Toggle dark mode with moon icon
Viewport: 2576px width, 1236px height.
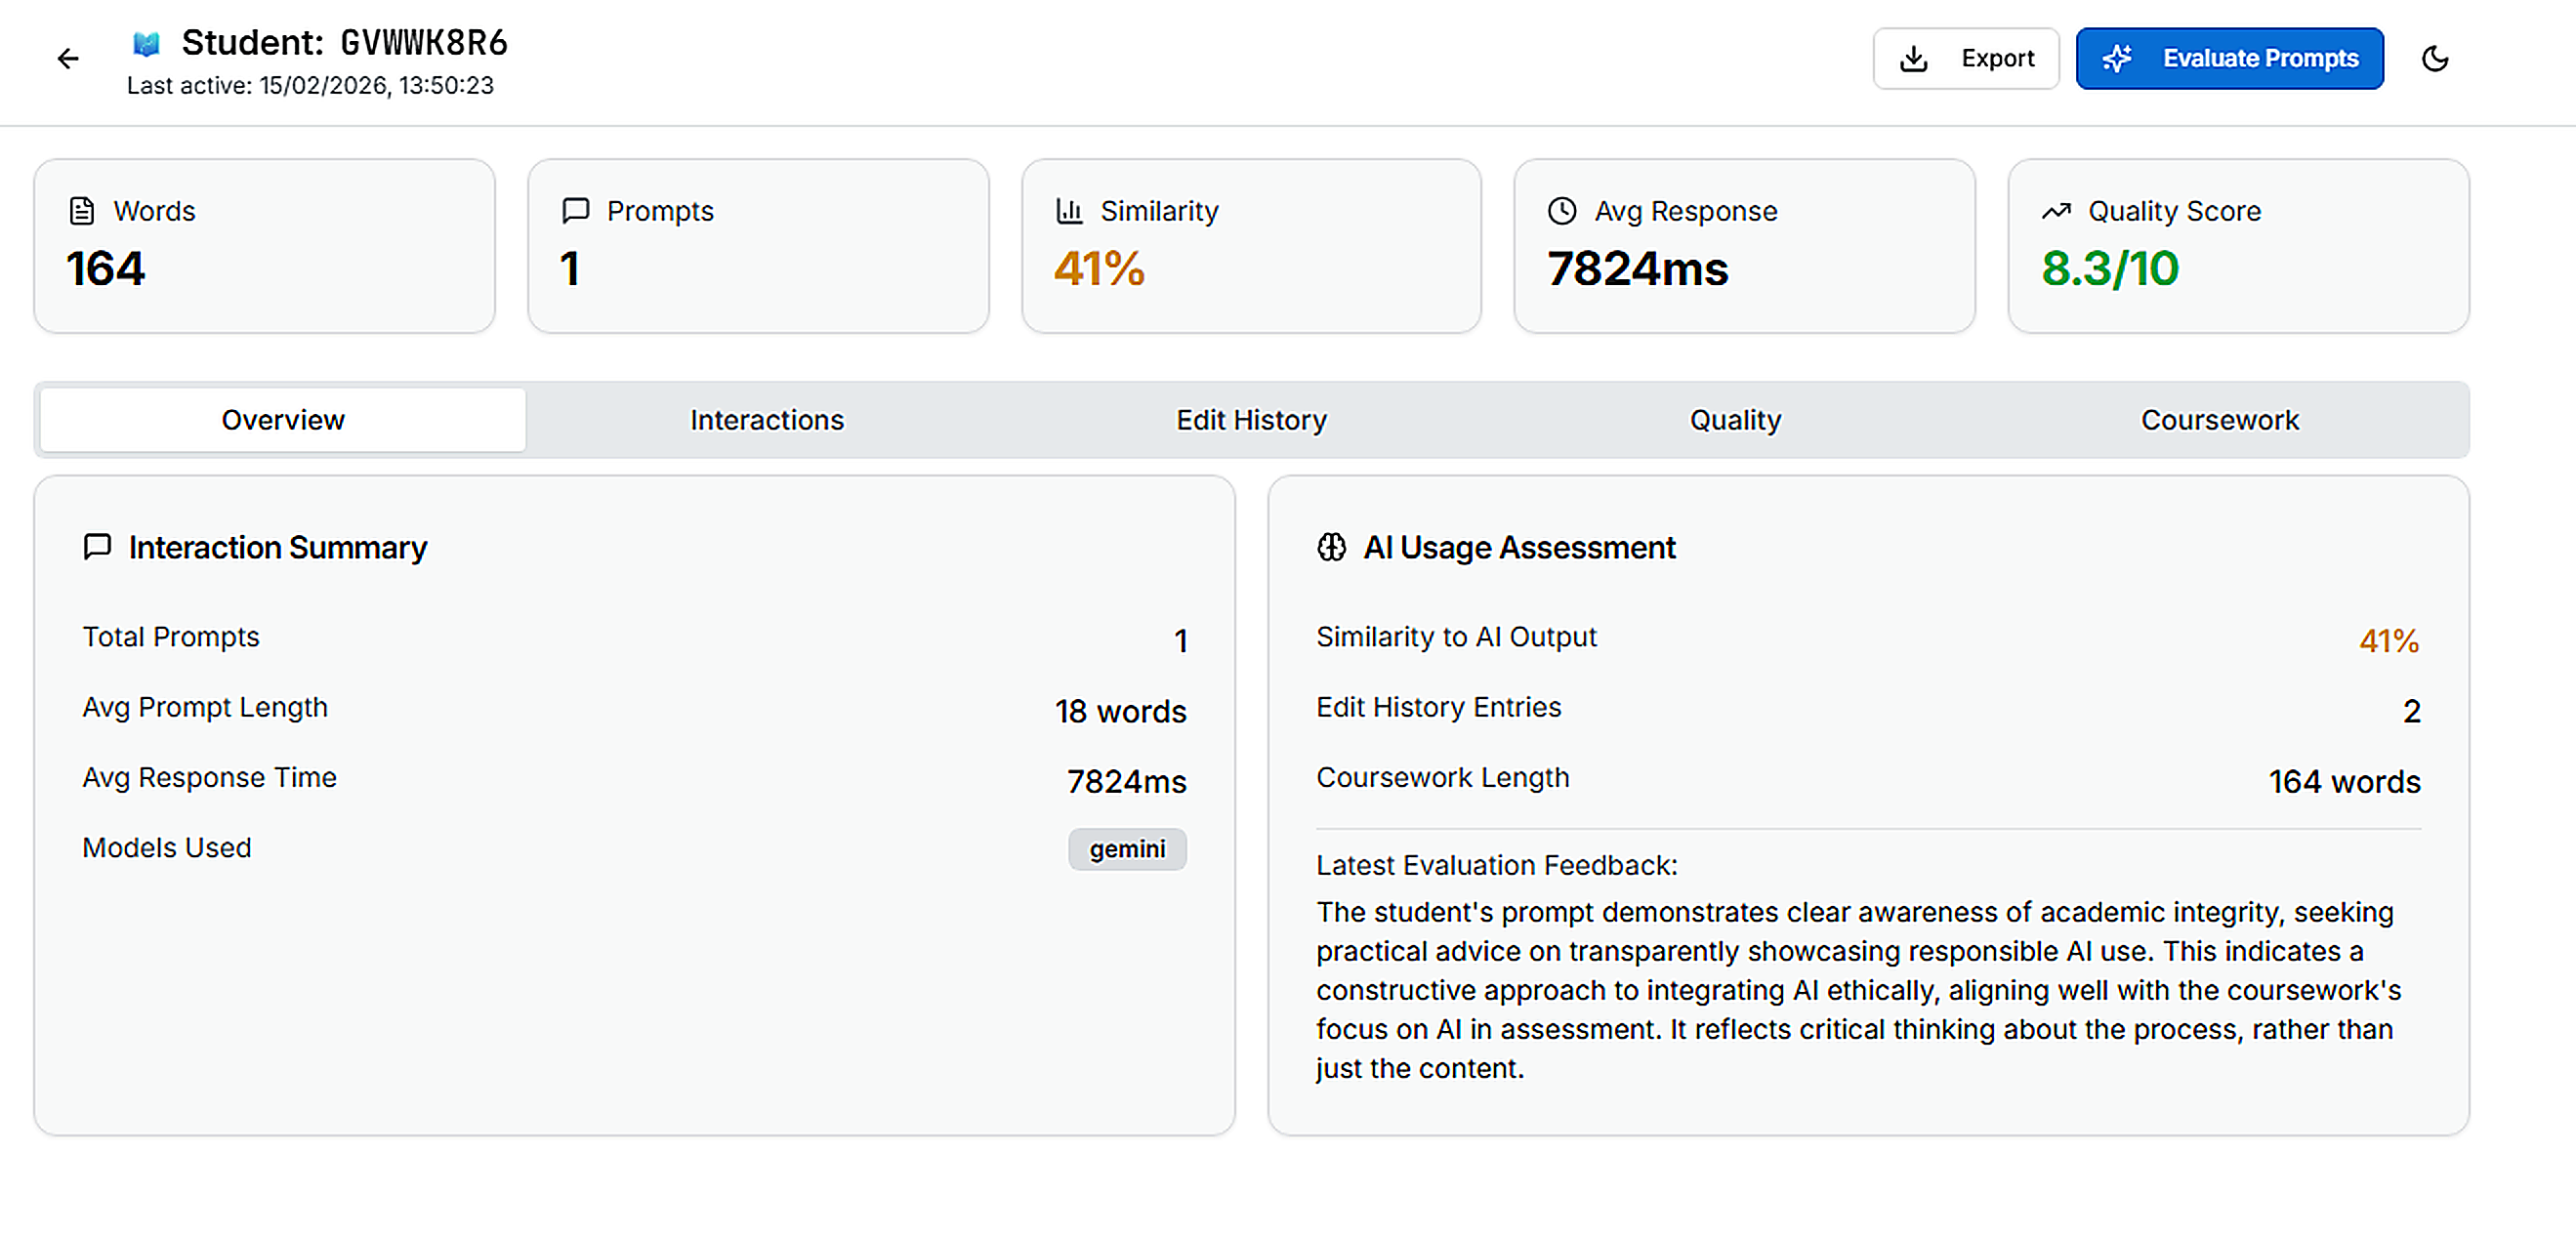tap(2435, 59)
